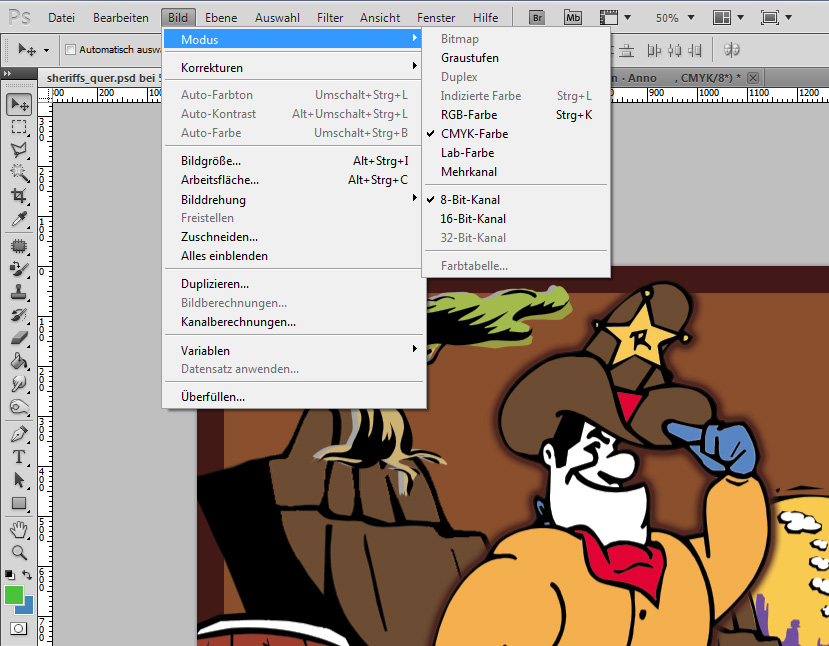This screenshot has height=646, width=829.
Task: Switch color mode to CMYK-Farbe
Action: pyautogui.click(x=474, y=134)
